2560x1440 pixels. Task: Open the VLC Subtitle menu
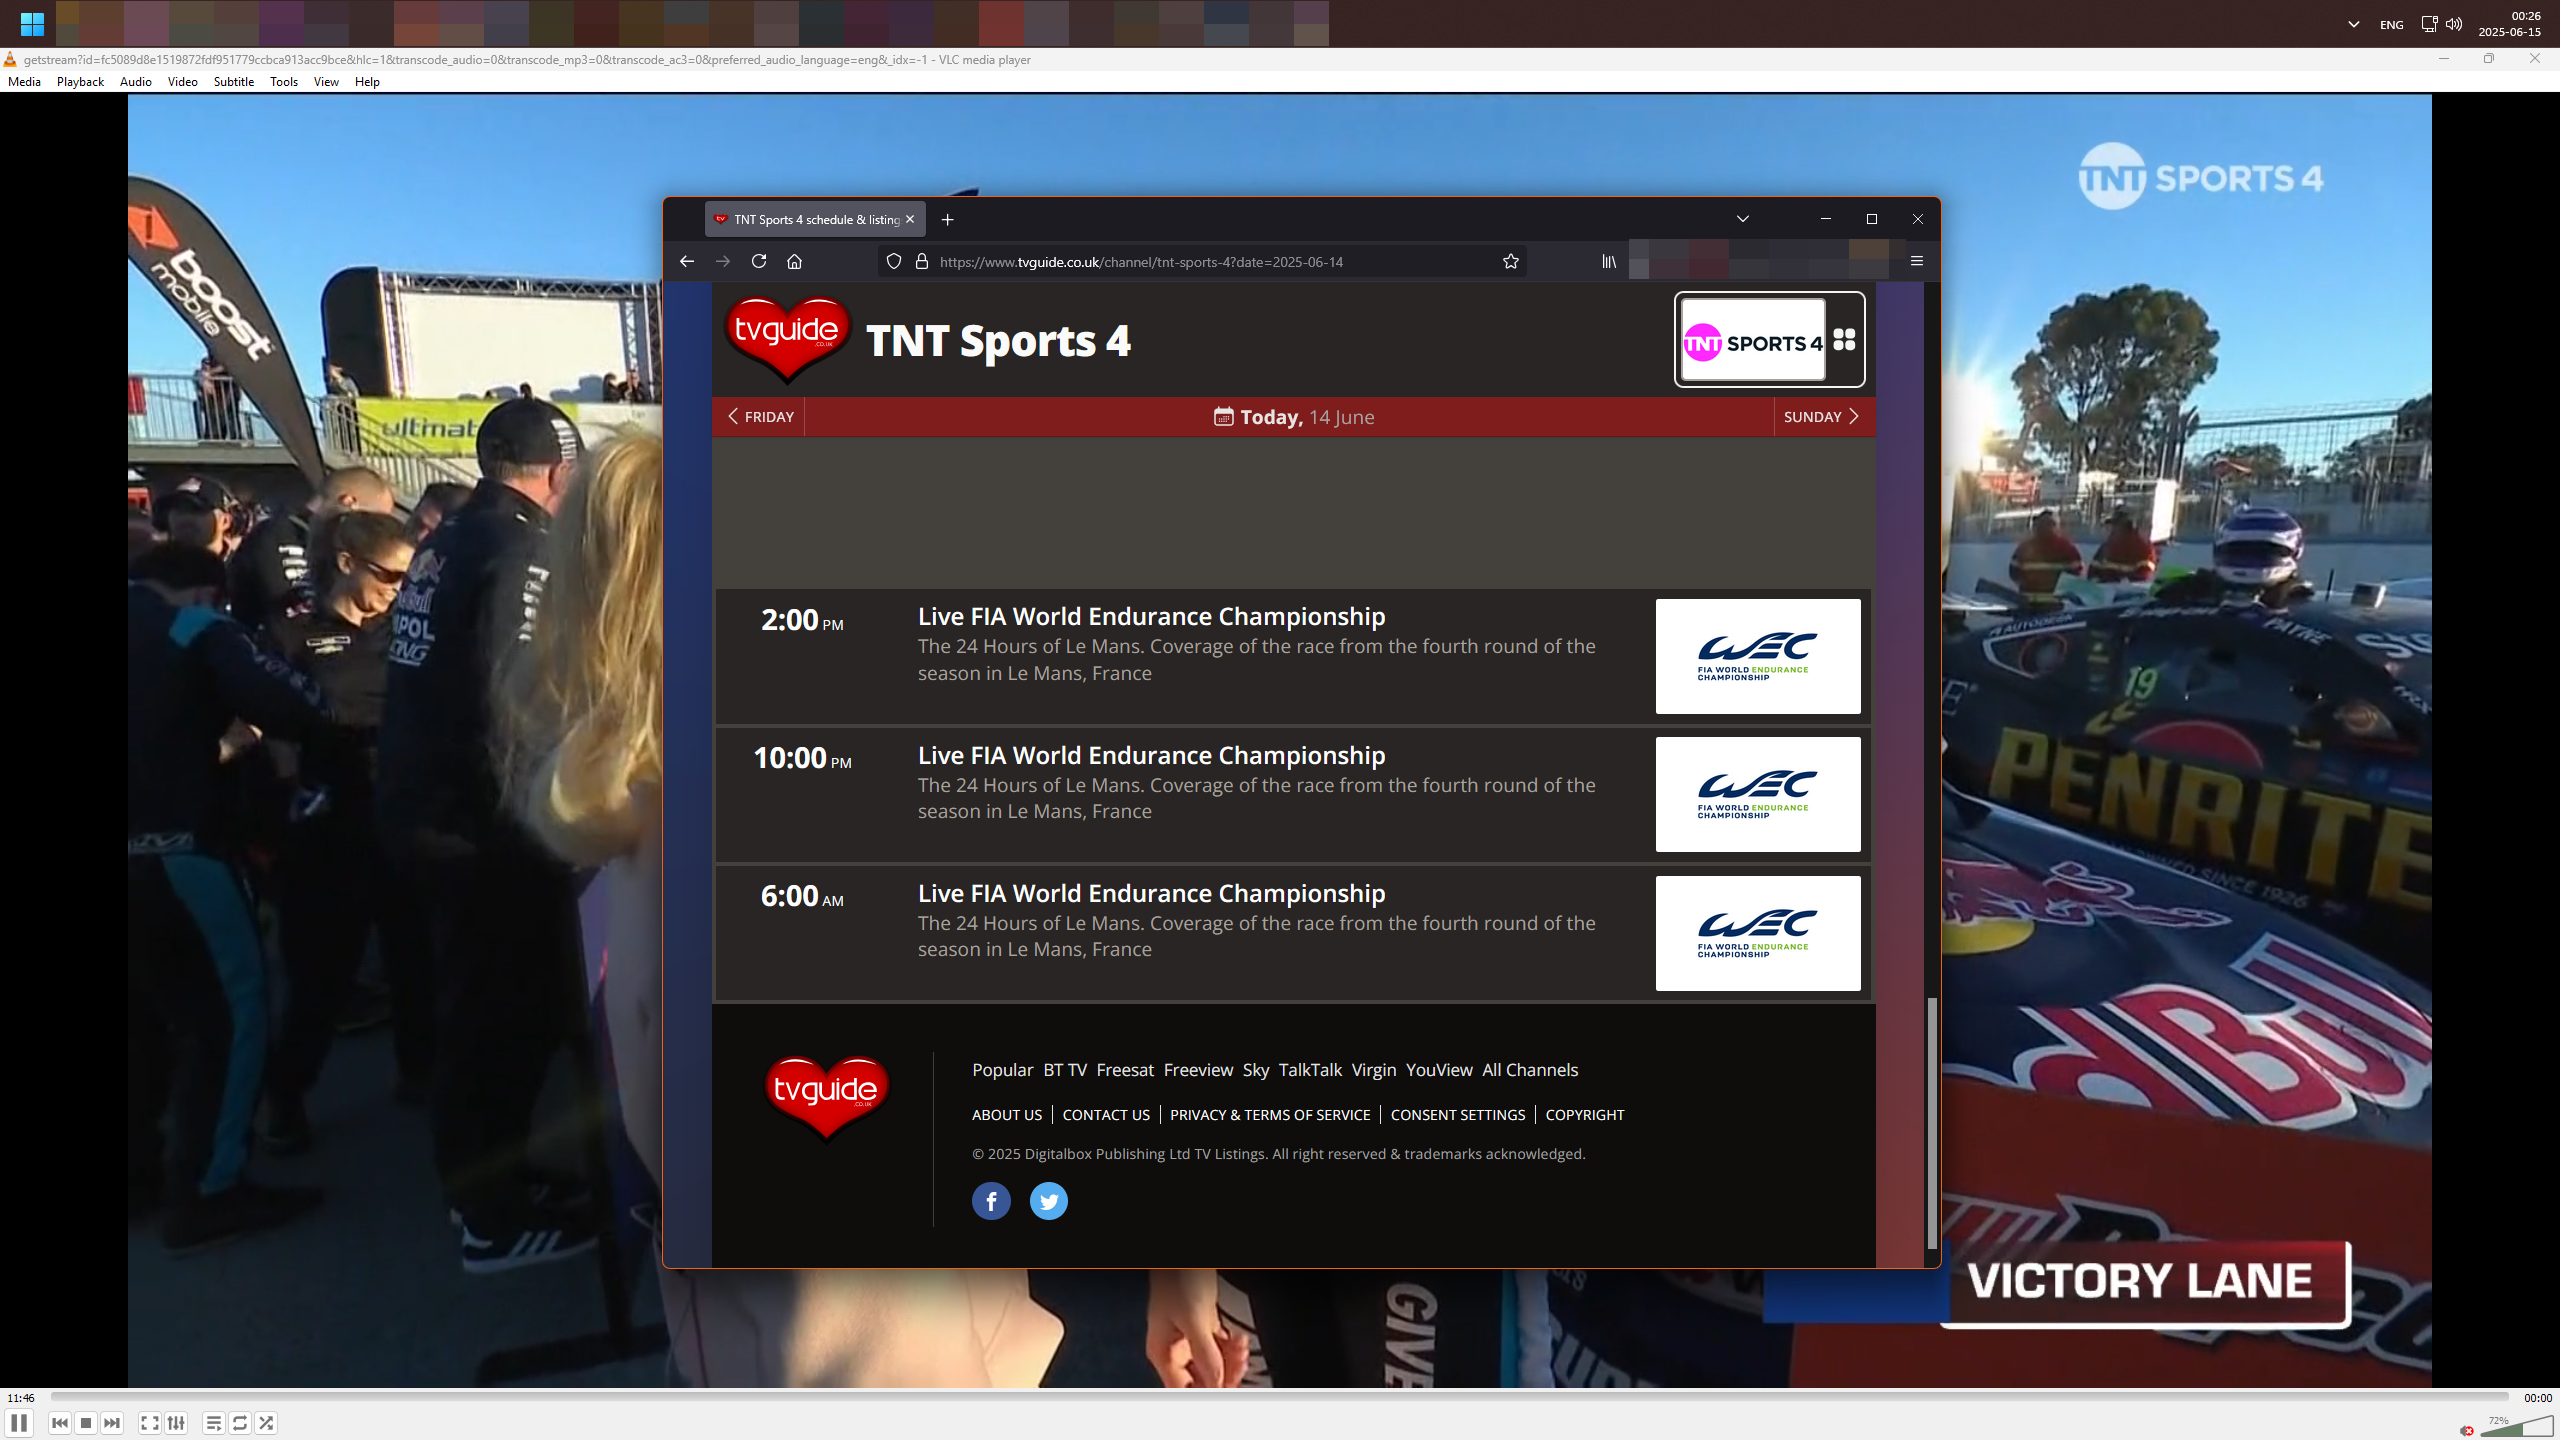[x=234, y=82]
